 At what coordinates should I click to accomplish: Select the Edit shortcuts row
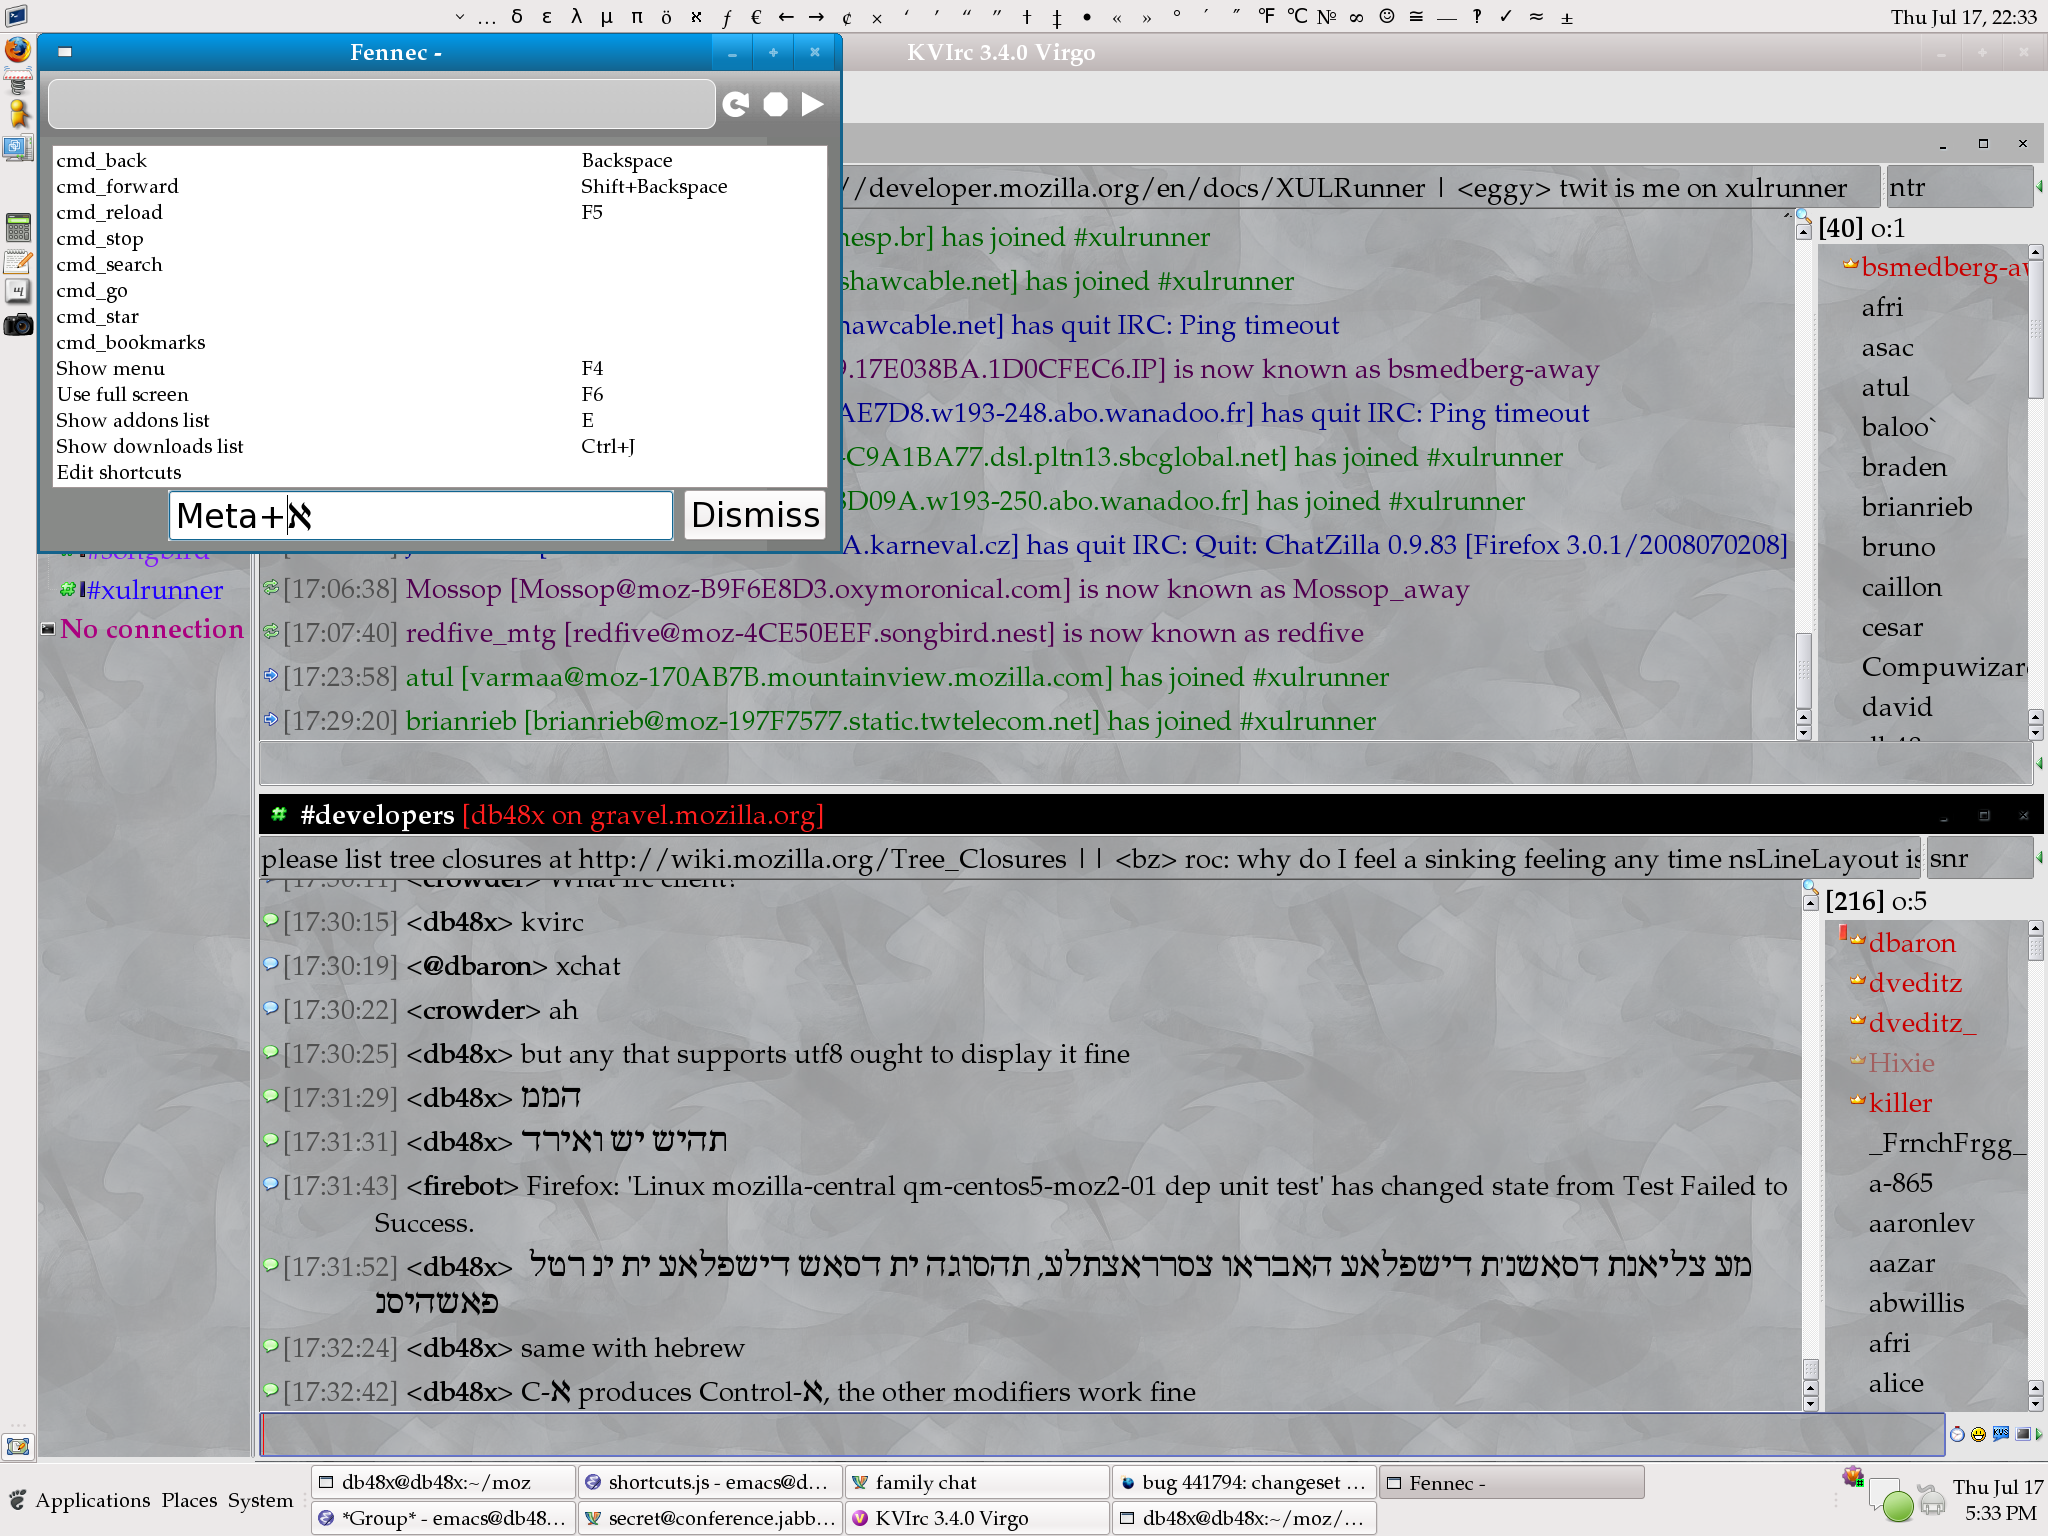pos(440,472)
